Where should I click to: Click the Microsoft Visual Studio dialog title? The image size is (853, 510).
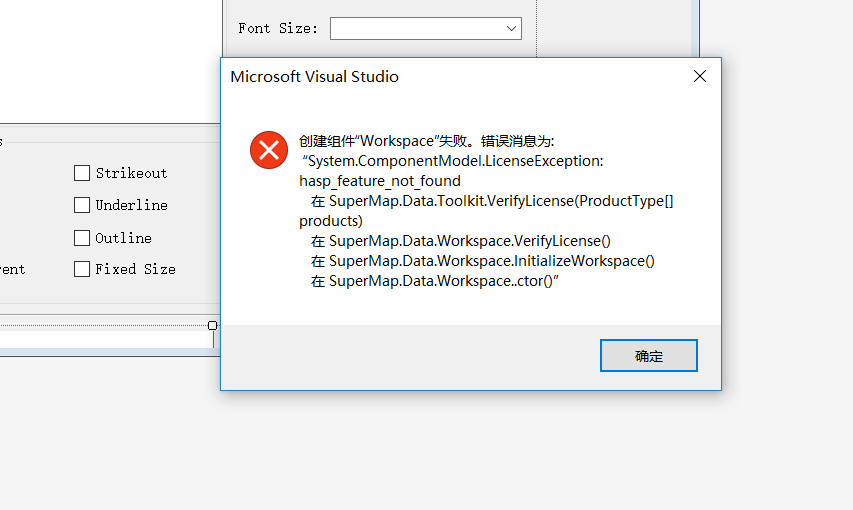pos(314,77)
